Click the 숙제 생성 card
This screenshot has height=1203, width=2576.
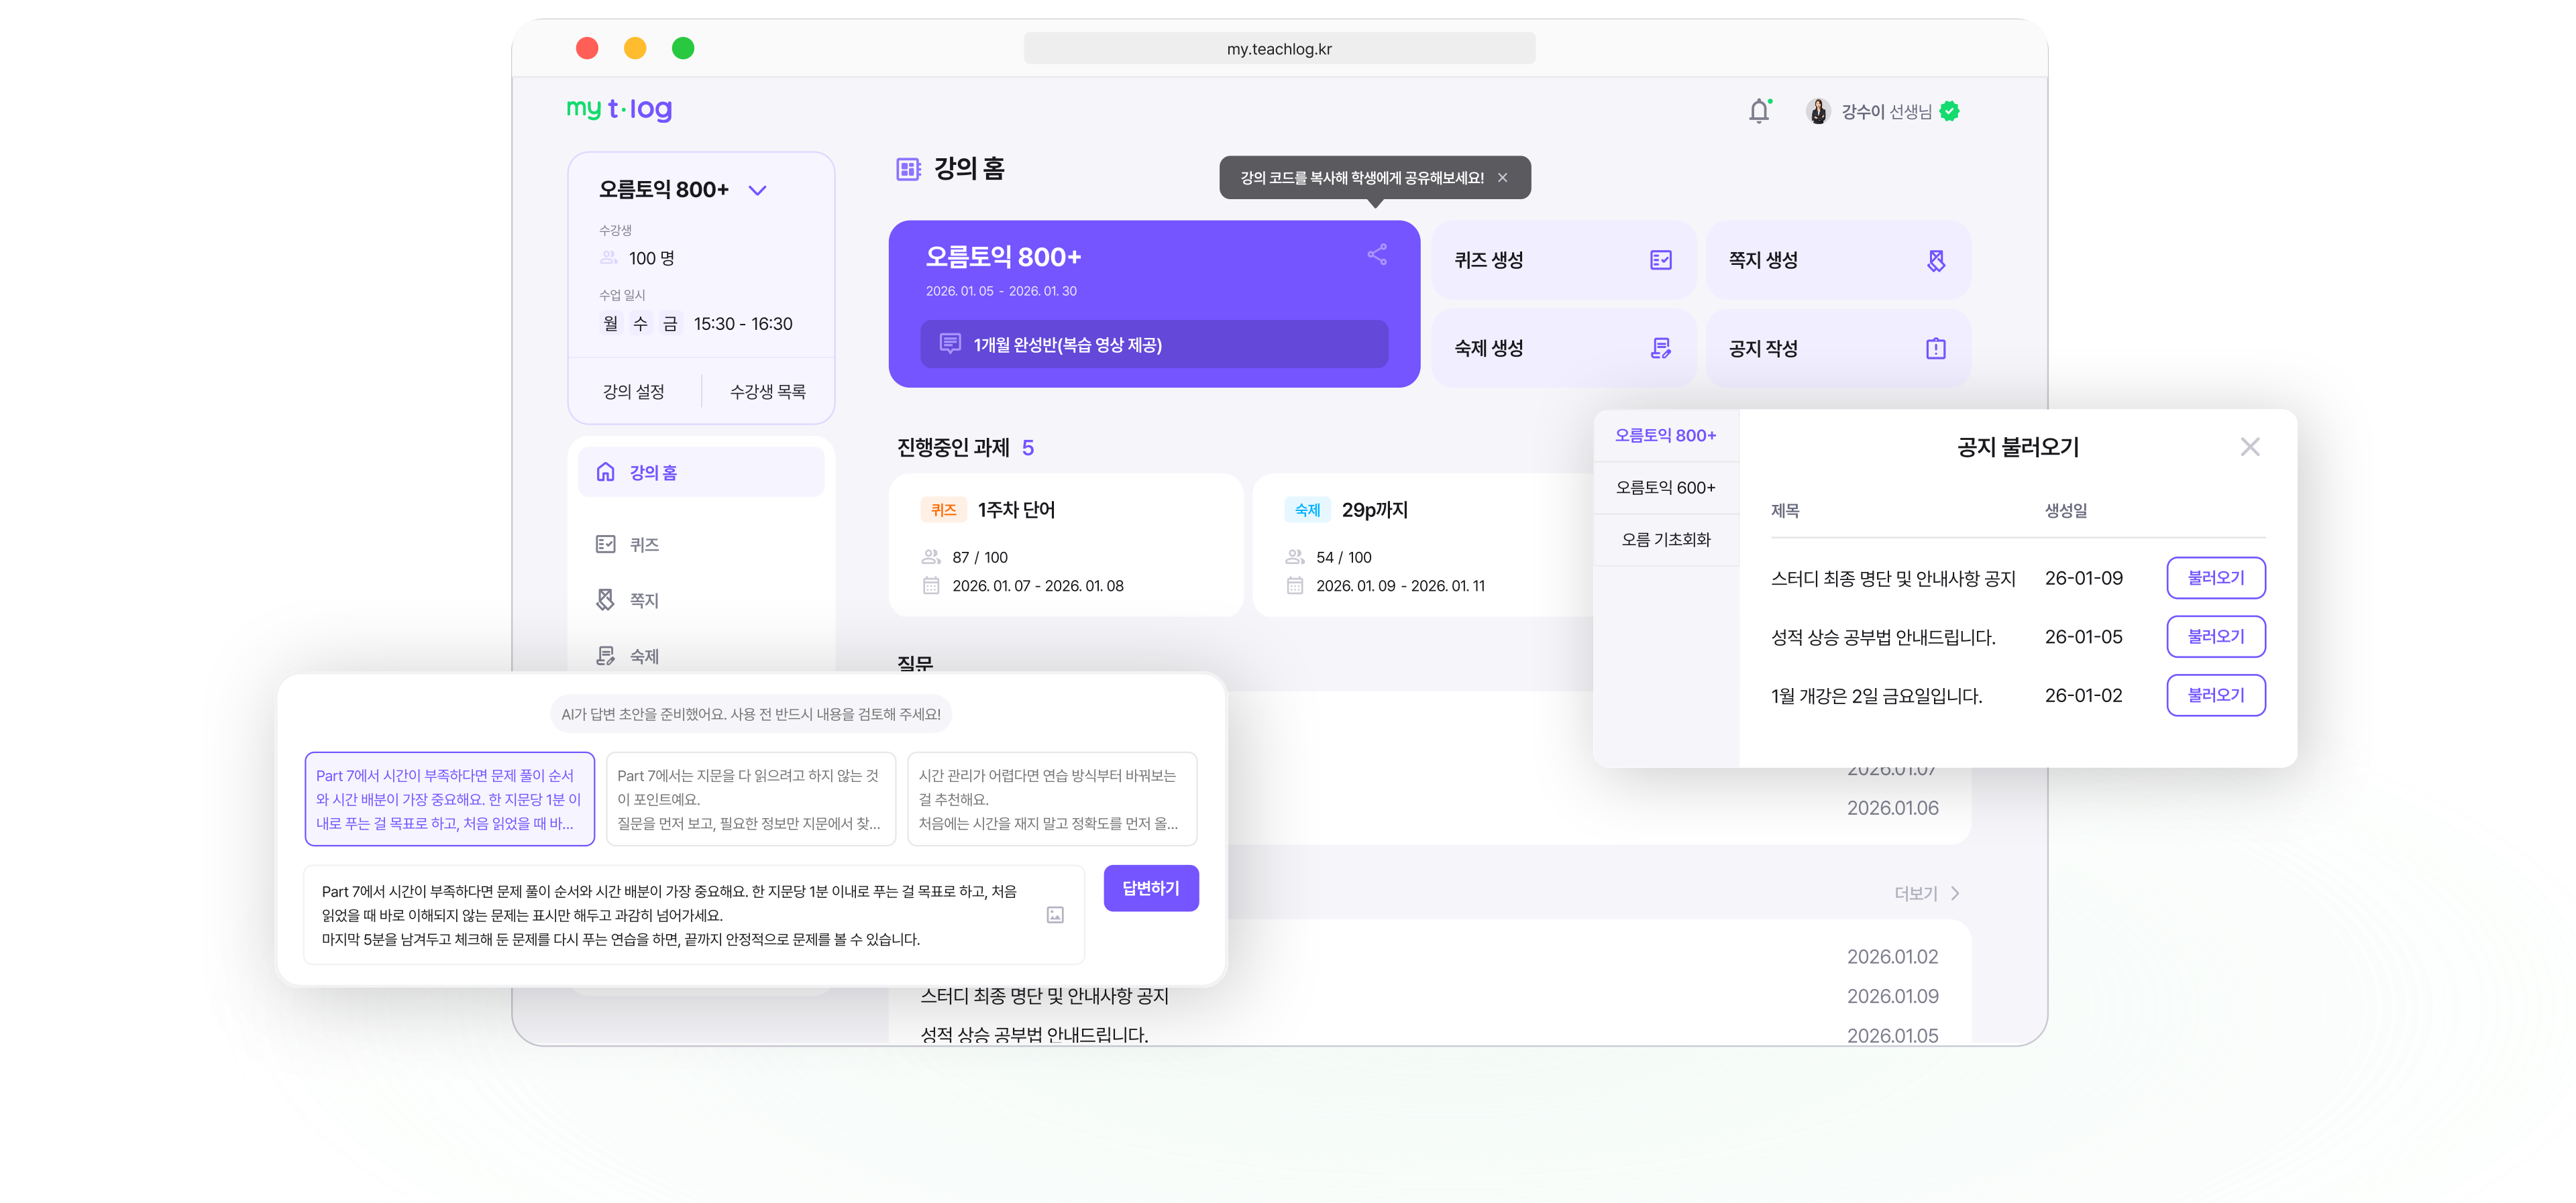click(x=1563, y=348)
